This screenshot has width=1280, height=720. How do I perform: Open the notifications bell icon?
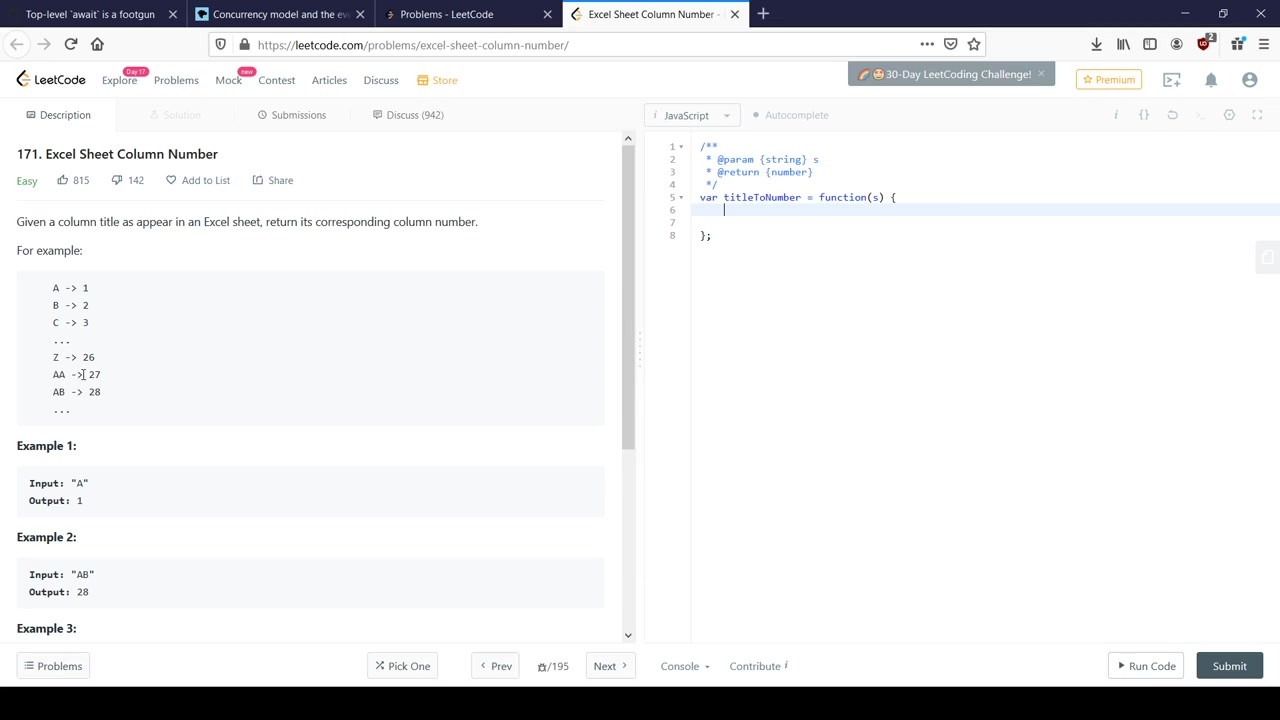click(1211, 80)
